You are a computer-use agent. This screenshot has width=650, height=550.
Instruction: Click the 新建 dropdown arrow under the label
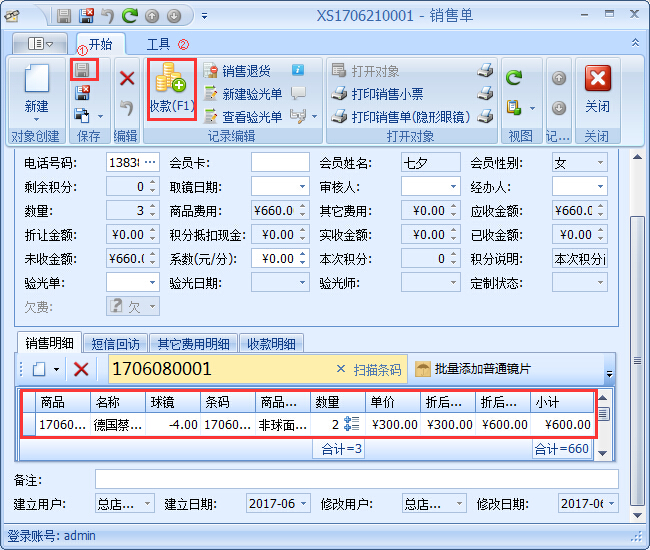point(36,119)
